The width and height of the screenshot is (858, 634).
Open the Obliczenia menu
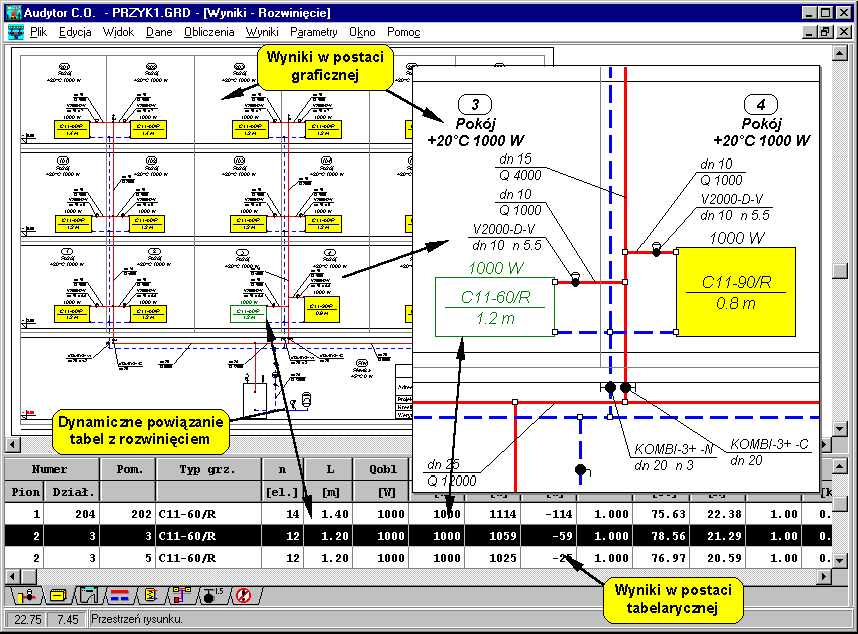(209, 32)
